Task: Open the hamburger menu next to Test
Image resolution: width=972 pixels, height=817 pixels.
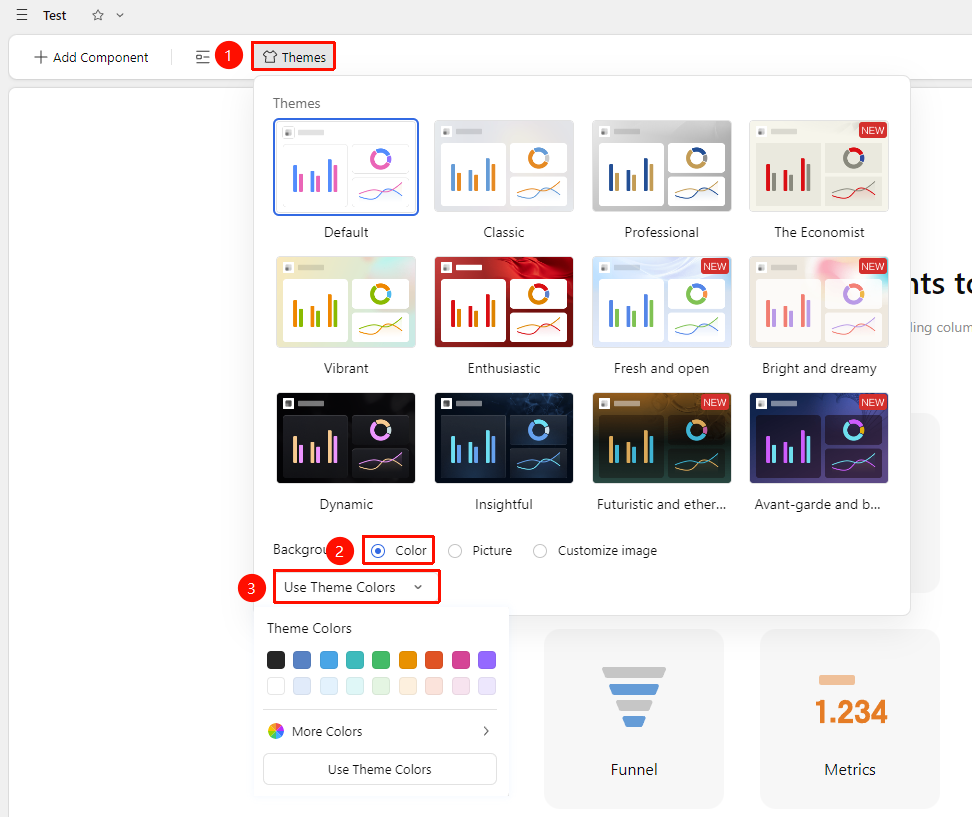Action: [x=22, y=15]
